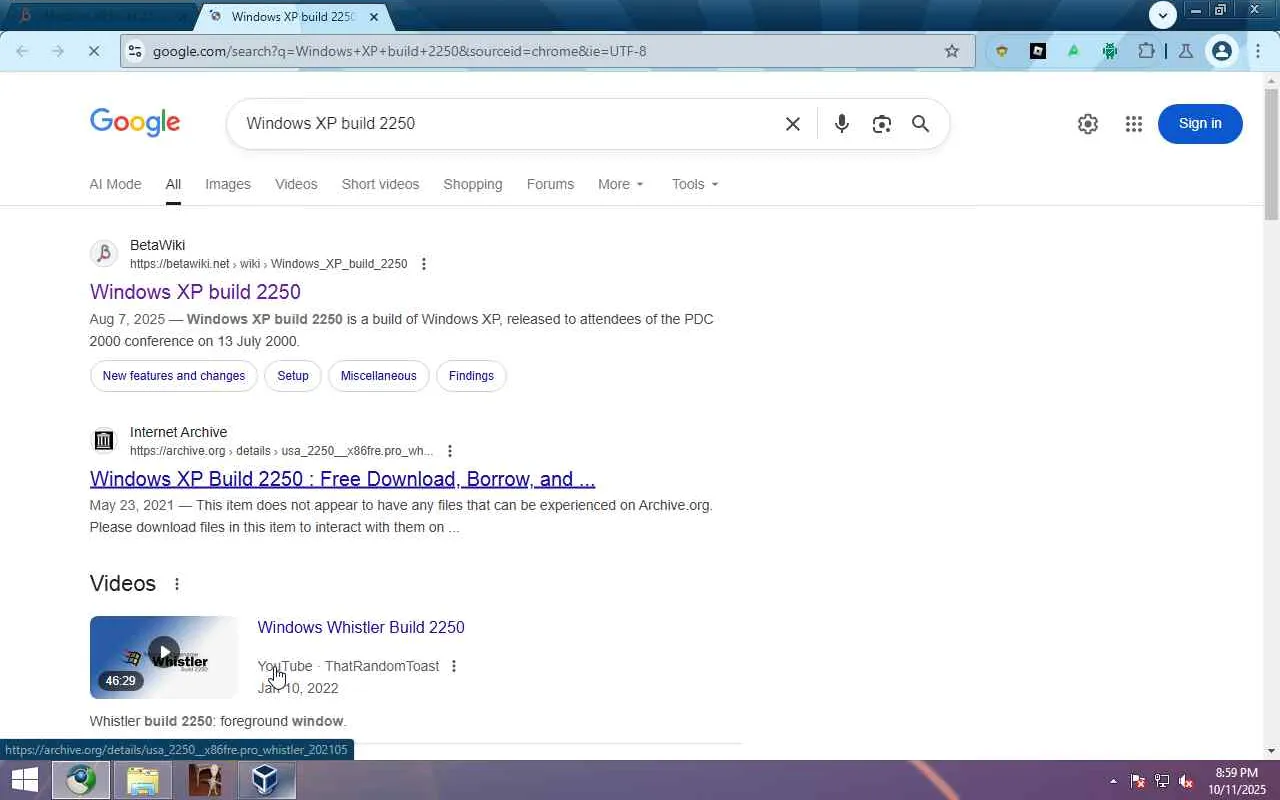Click the network icon in system tray

1162,781
